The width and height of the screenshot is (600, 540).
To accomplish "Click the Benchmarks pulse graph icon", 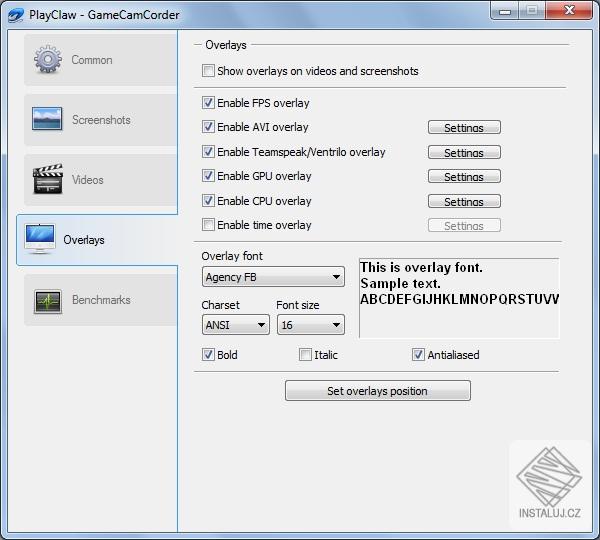I will point(47,301).
